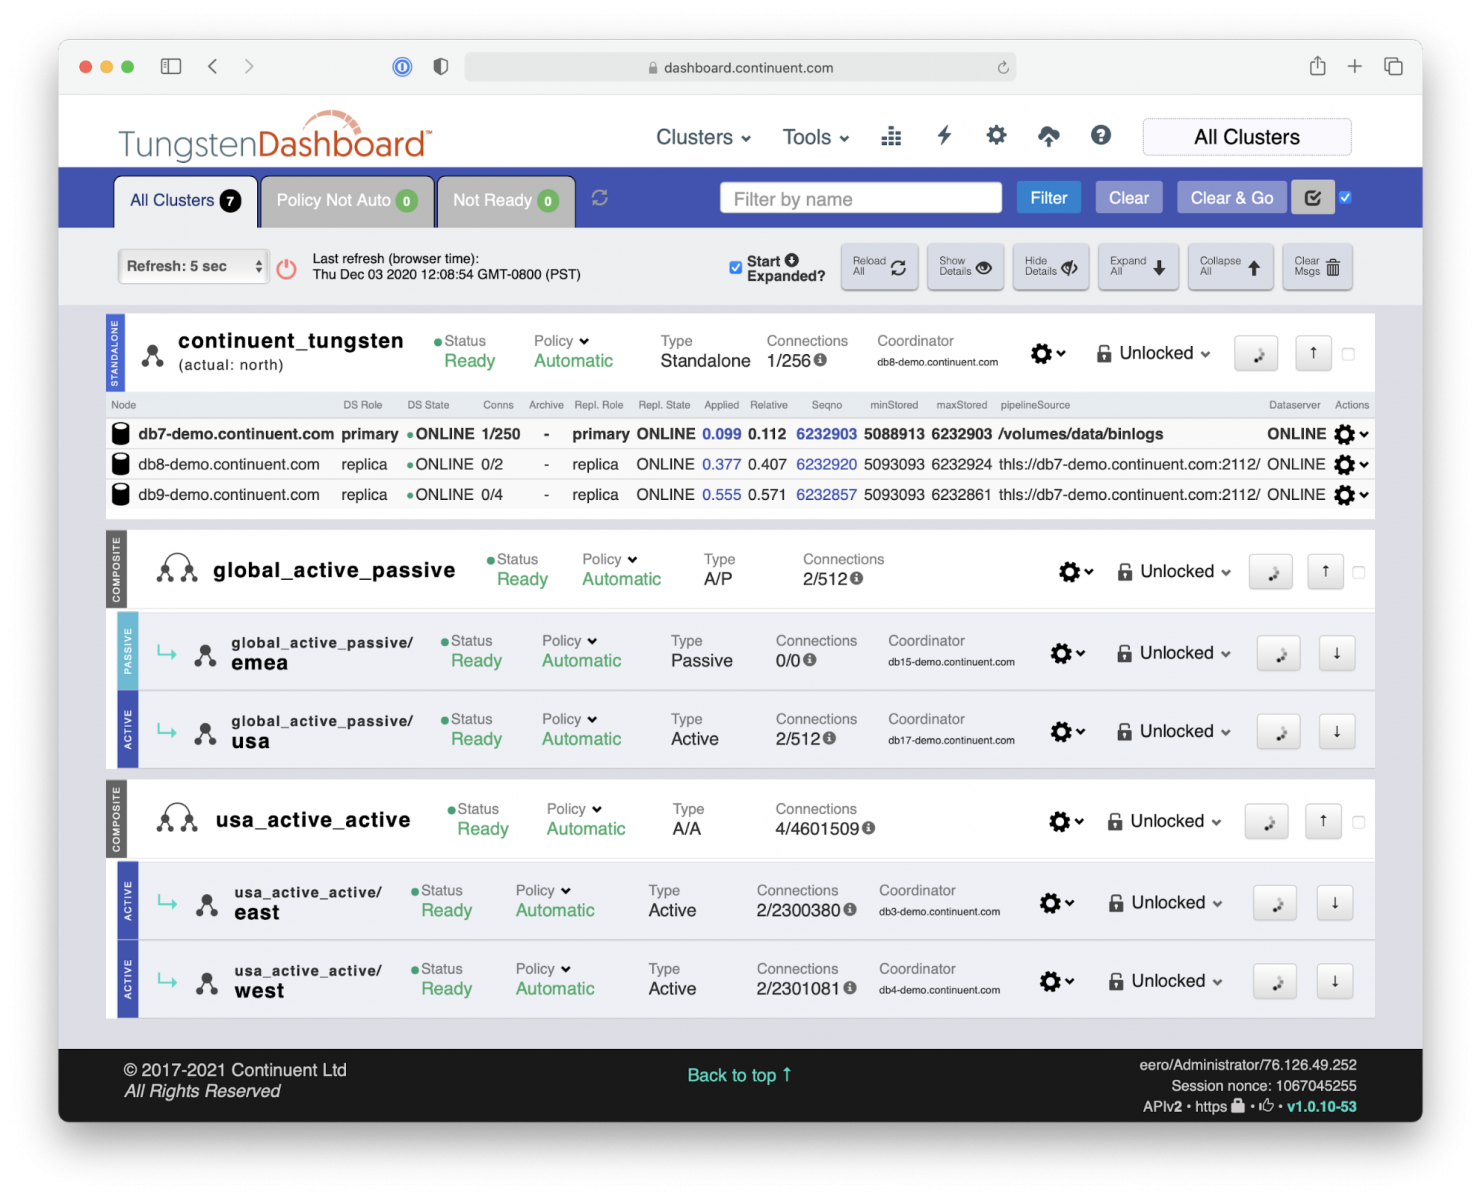This screenshot has height=1200, width=1481.
Task: Click the Filter button
Action: point(1048,198)
